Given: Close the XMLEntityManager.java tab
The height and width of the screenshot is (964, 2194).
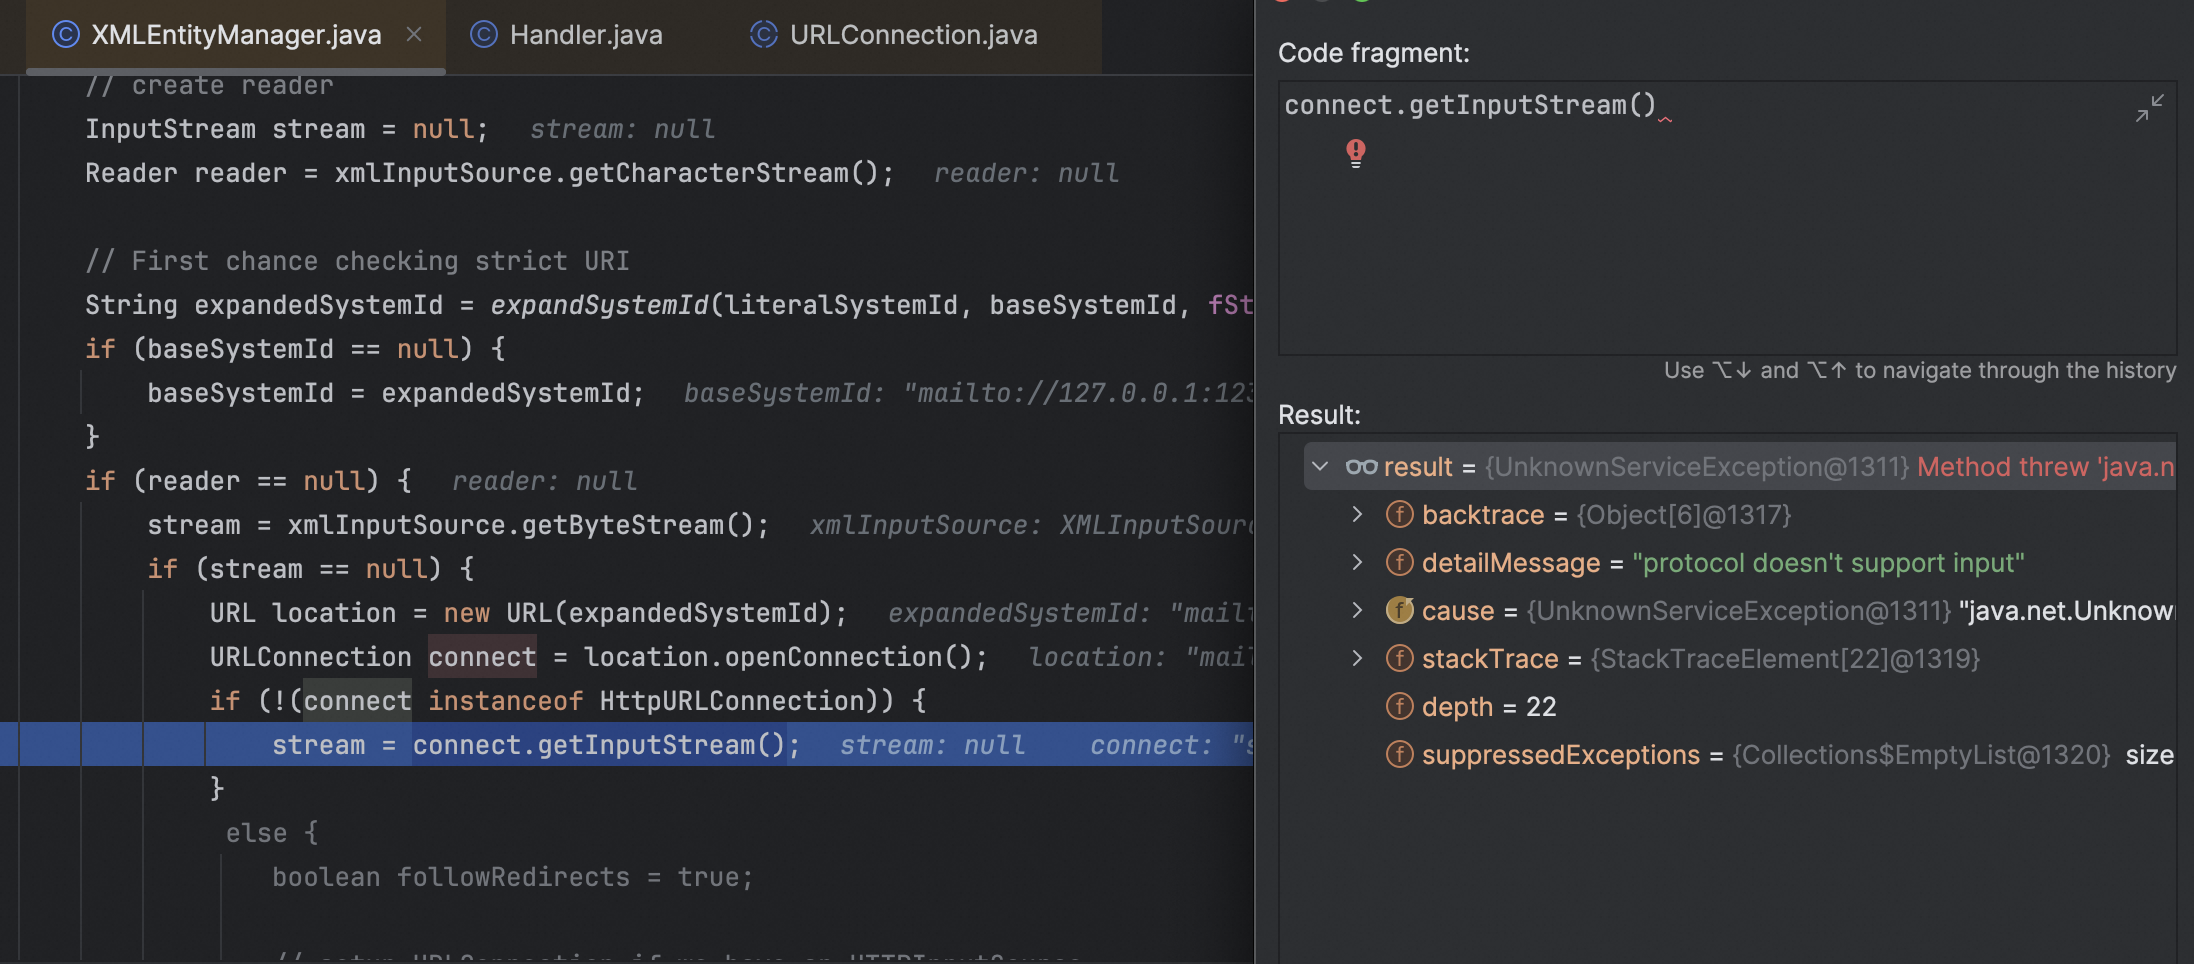Looking at the screenshot, I should (x=414, y=35).
